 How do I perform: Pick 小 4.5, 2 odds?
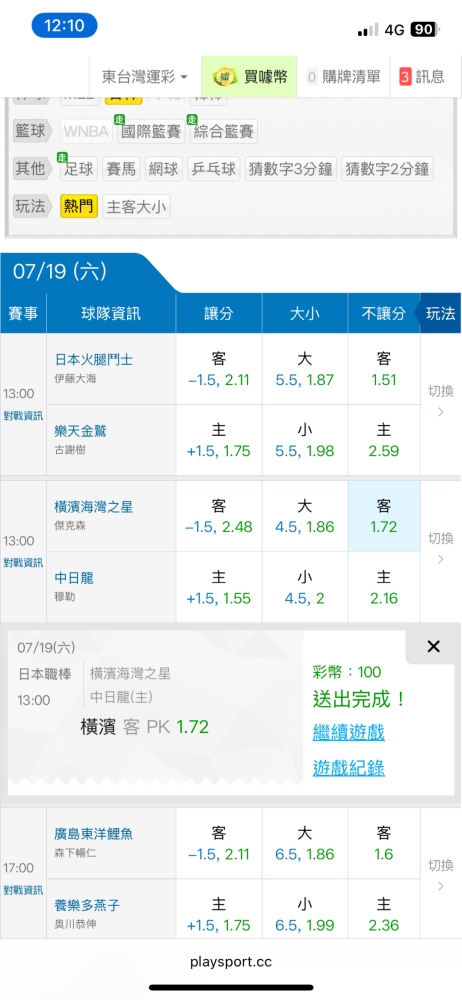[305, 587]
